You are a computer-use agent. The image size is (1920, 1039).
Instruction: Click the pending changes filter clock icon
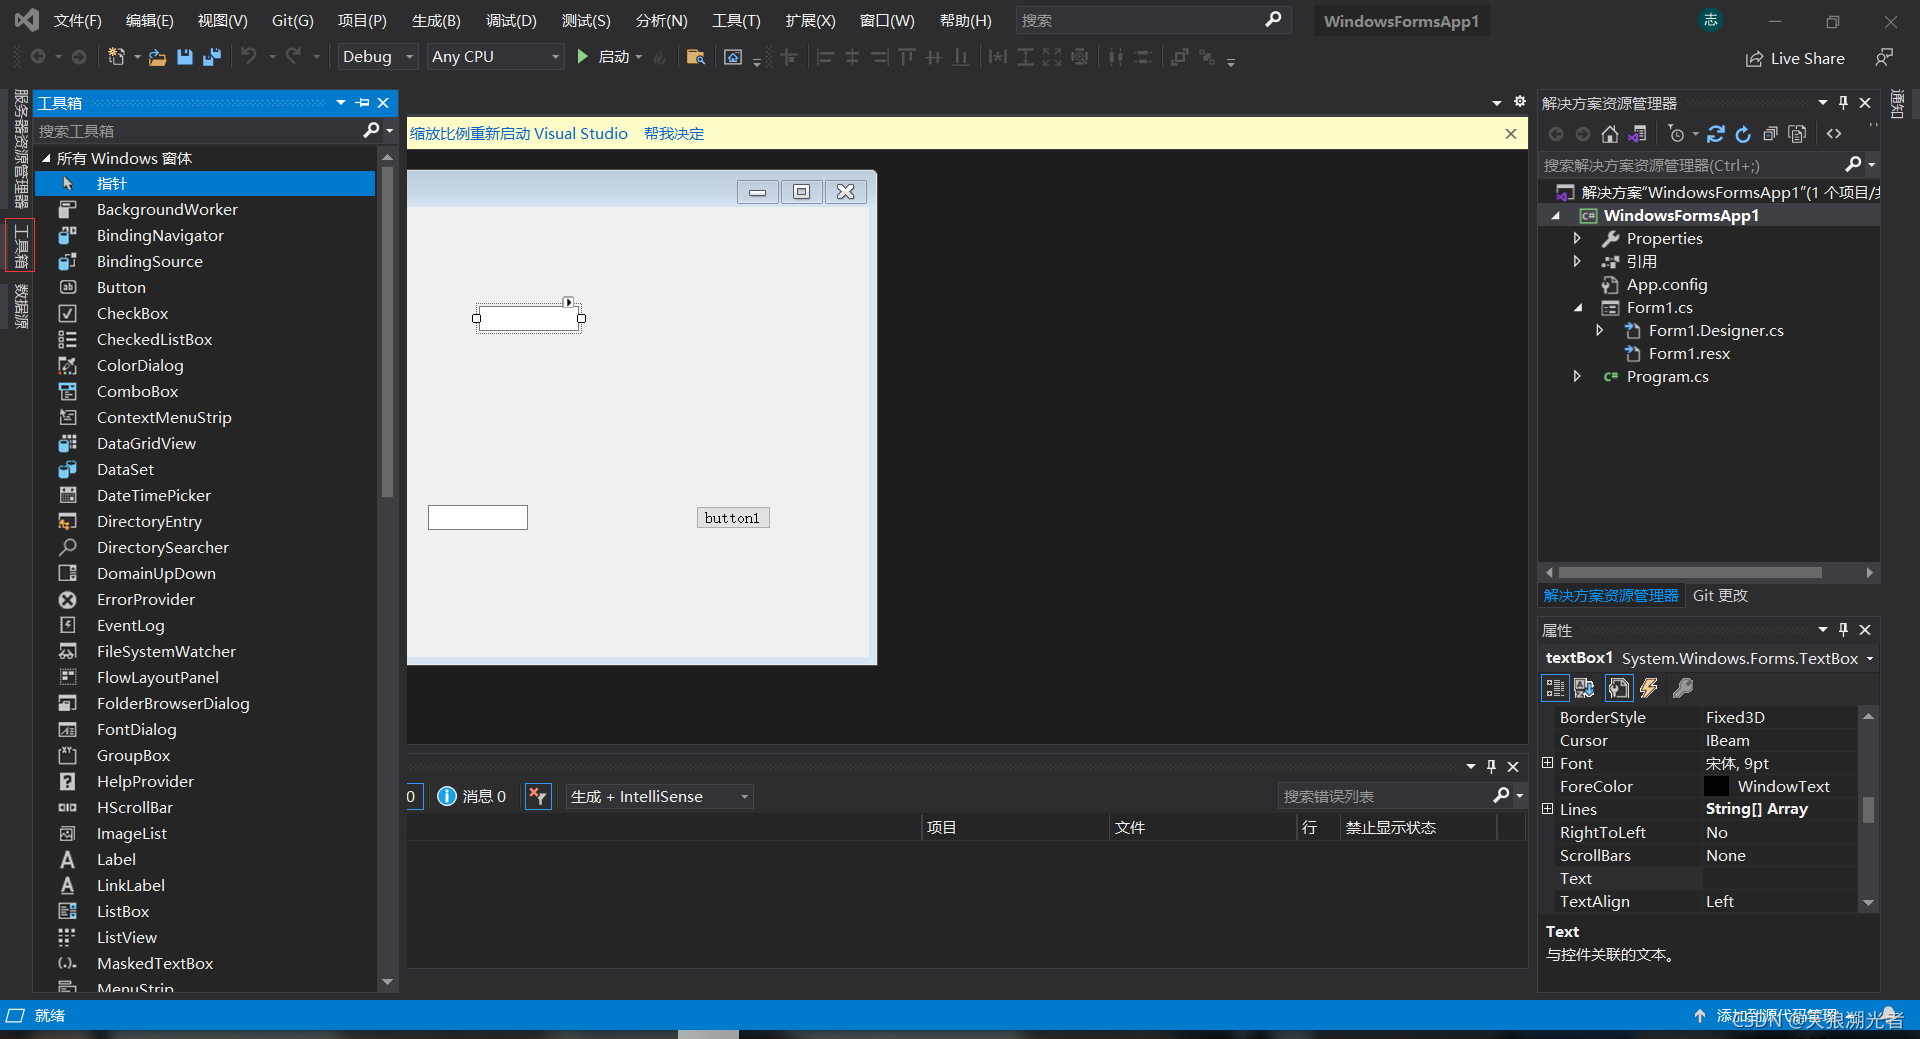pyautogui.click(x=1677, y=134)
